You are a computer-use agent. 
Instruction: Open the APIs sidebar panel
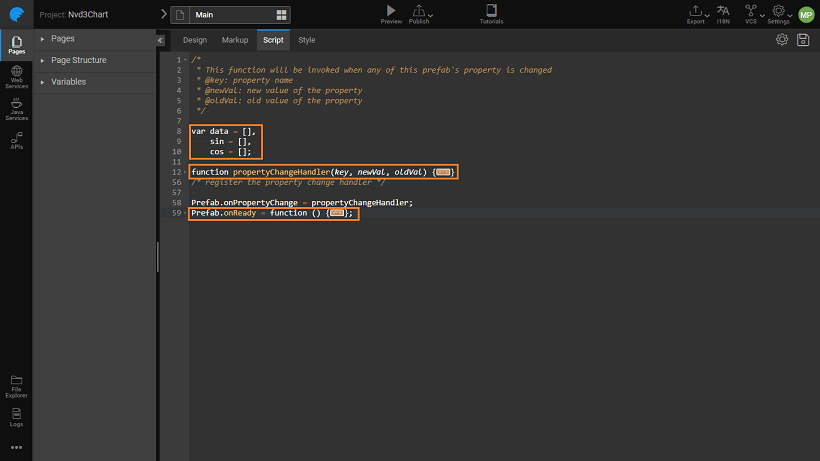point(16,140)
